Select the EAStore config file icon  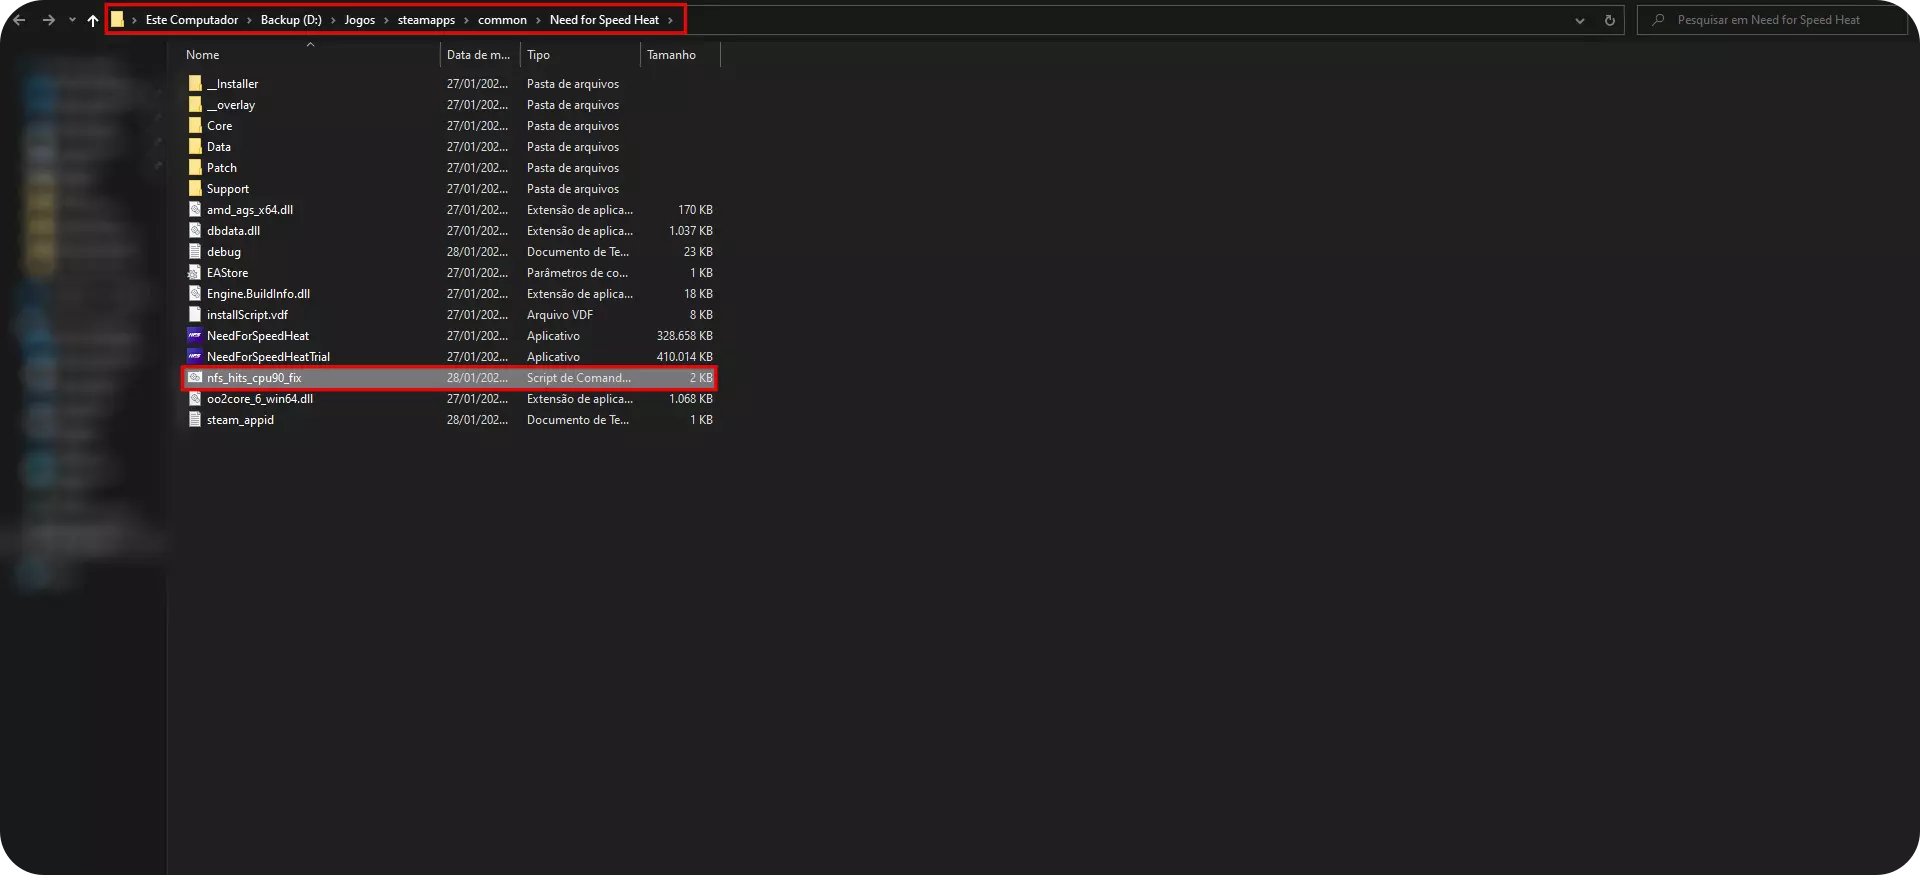pos(195,273)
